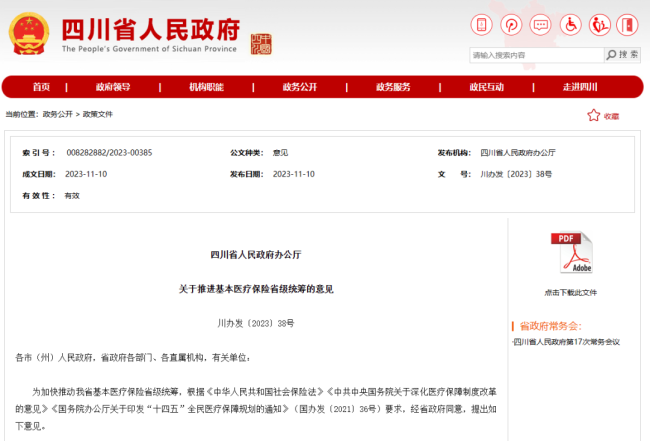Open 政民互动 navigation item
650x441 pixels.
click(486, 87)
